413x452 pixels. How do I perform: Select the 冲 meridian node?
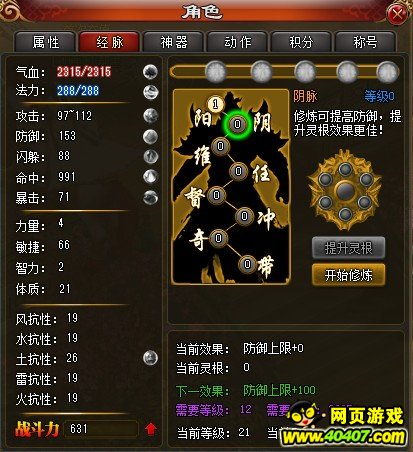(x=244, y=216)
